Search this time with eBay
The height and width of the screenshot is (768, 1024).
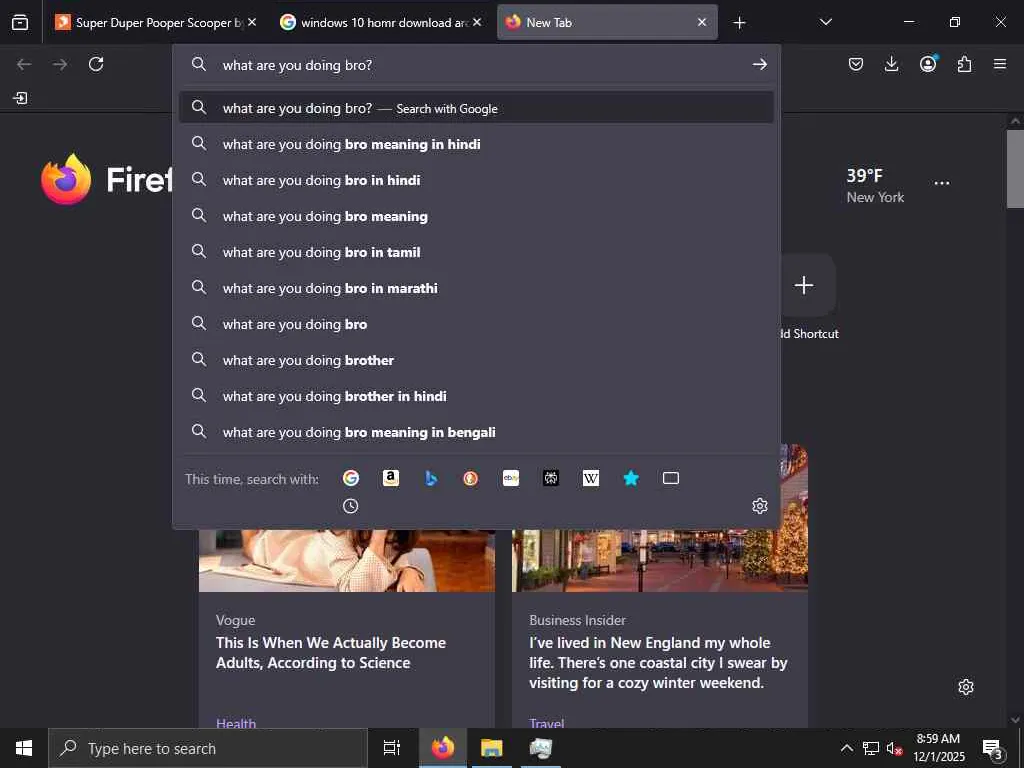pyautogui.click(x=511, y=478)
